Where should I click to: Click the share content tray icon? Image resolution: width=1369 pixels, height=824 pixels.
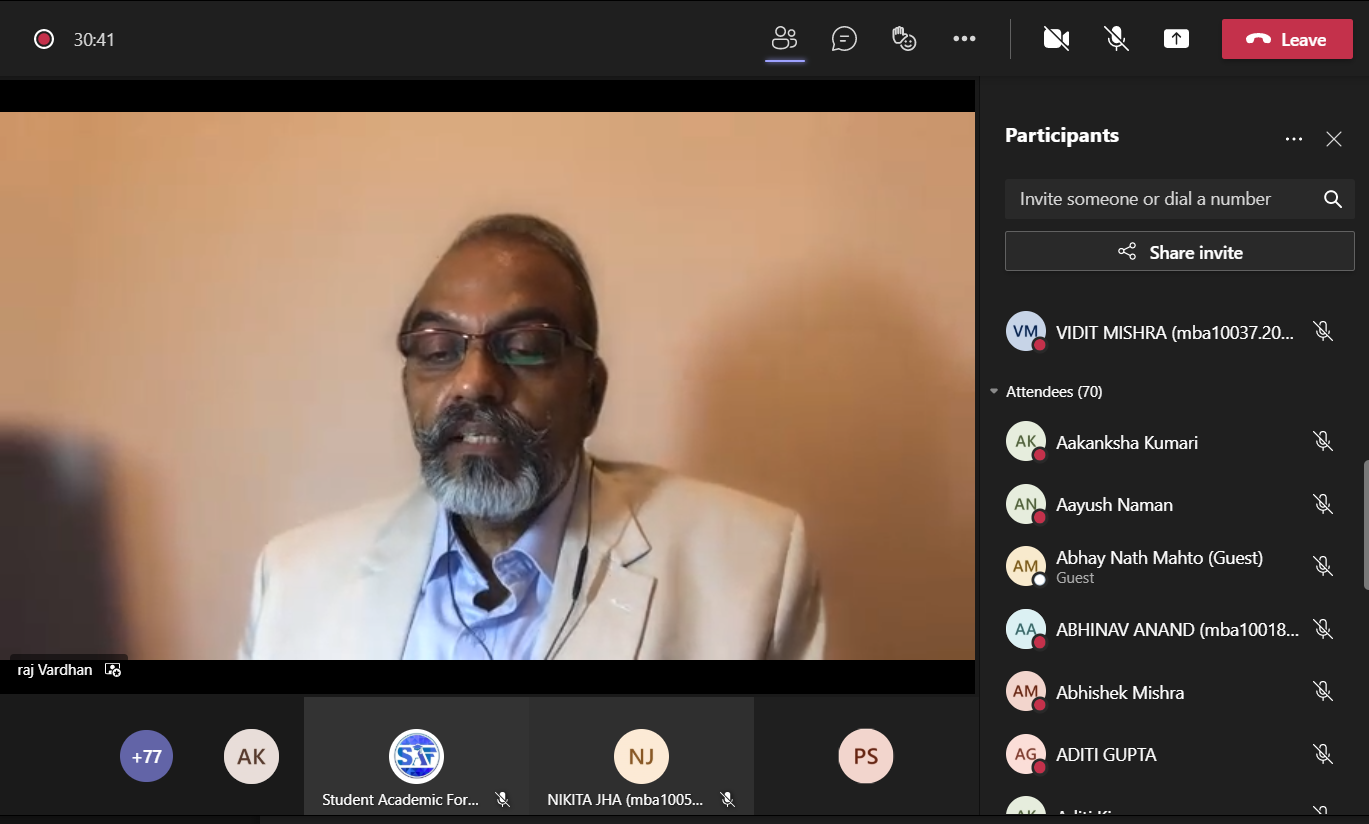[1176, 39]
